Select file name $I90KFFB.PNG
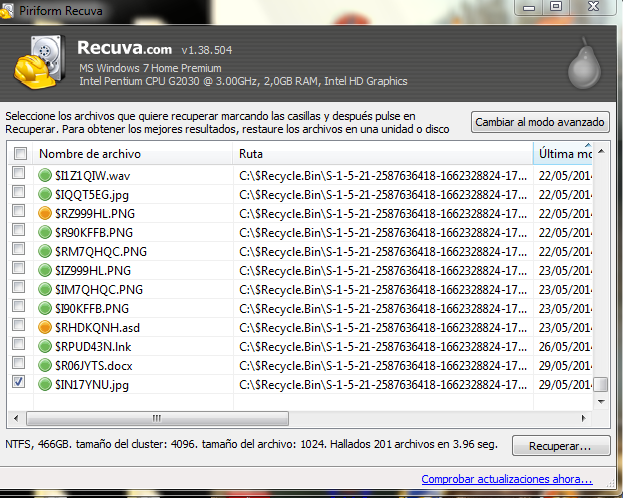The height and width of the screenshot is (498, 623). pyautogui.click(x=92, y=309)
